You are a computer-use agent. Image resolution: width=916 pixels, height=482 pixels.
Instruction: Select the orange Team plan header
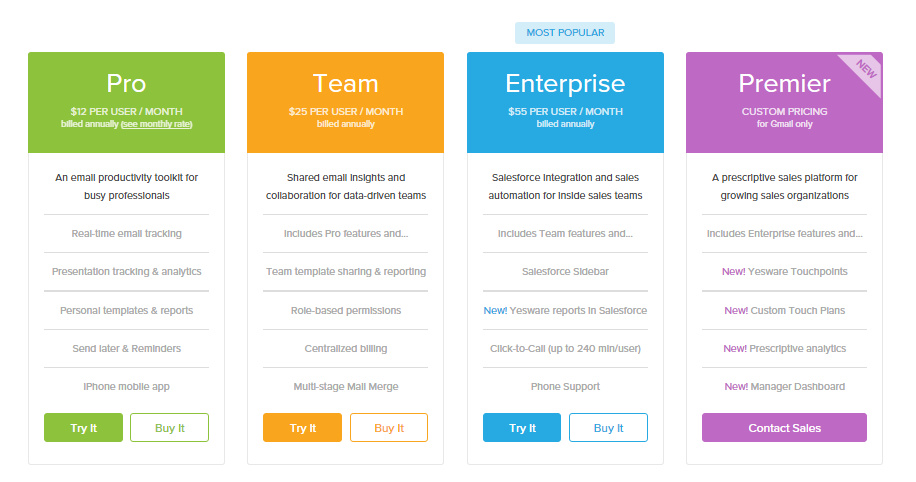pyautogui.click(x=345, y=102)
